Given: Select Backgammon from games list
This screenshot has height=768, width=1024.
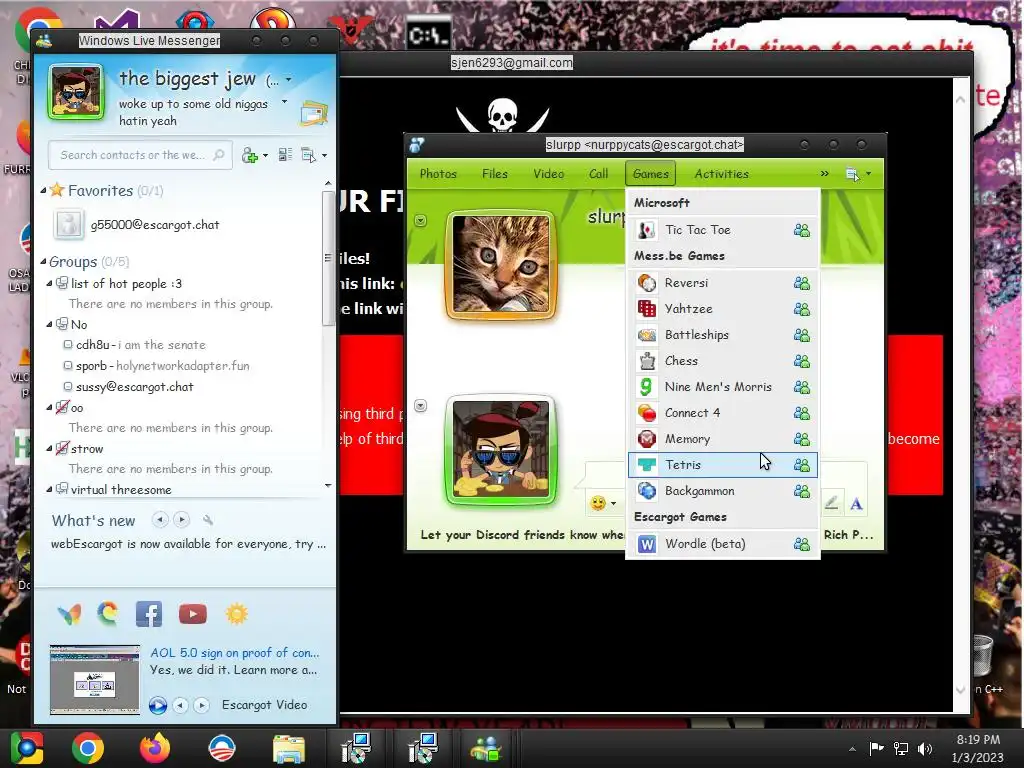Looking at the screenshot, I should tap(722, 491).
